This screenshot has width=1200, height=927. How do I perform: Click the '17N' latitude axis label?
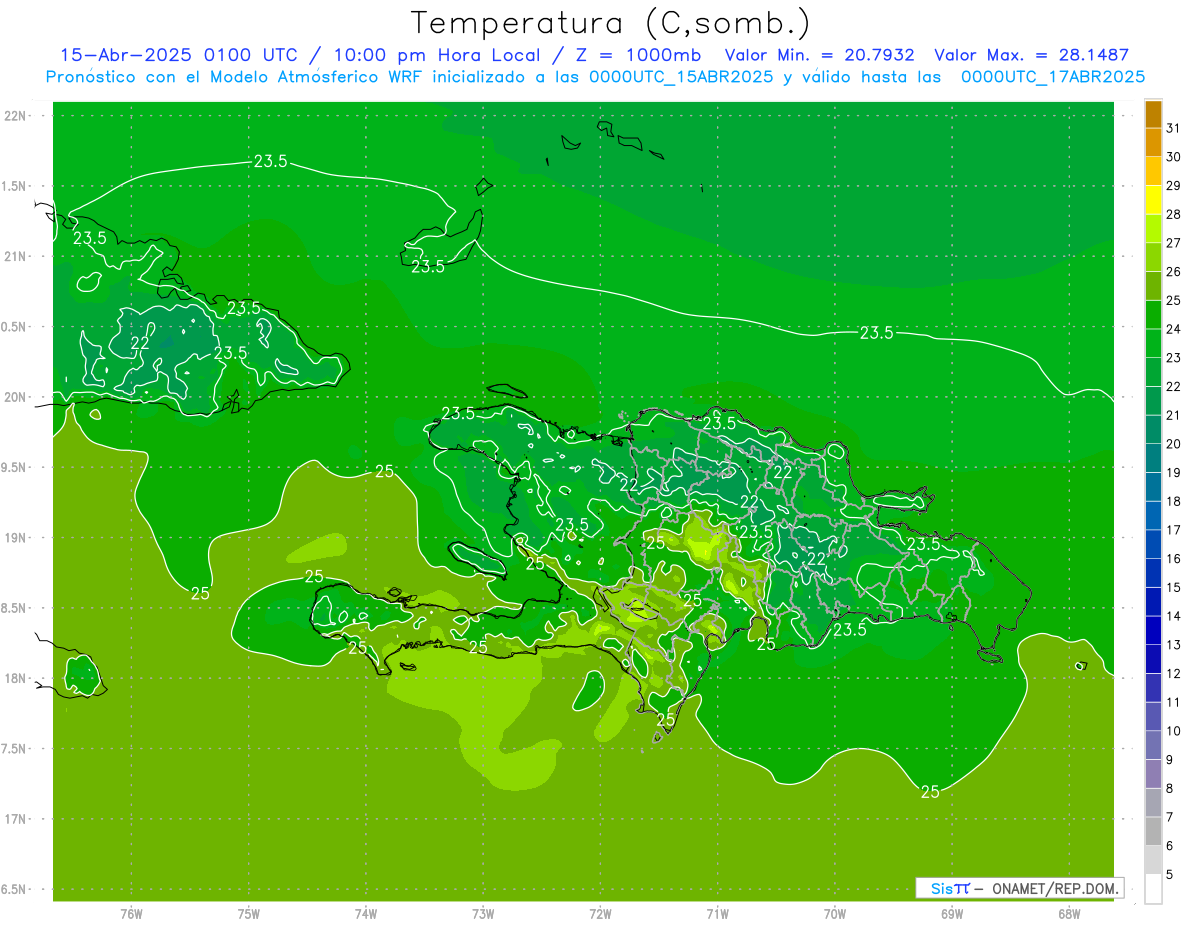pyautogui.click(x=15, y=820)
